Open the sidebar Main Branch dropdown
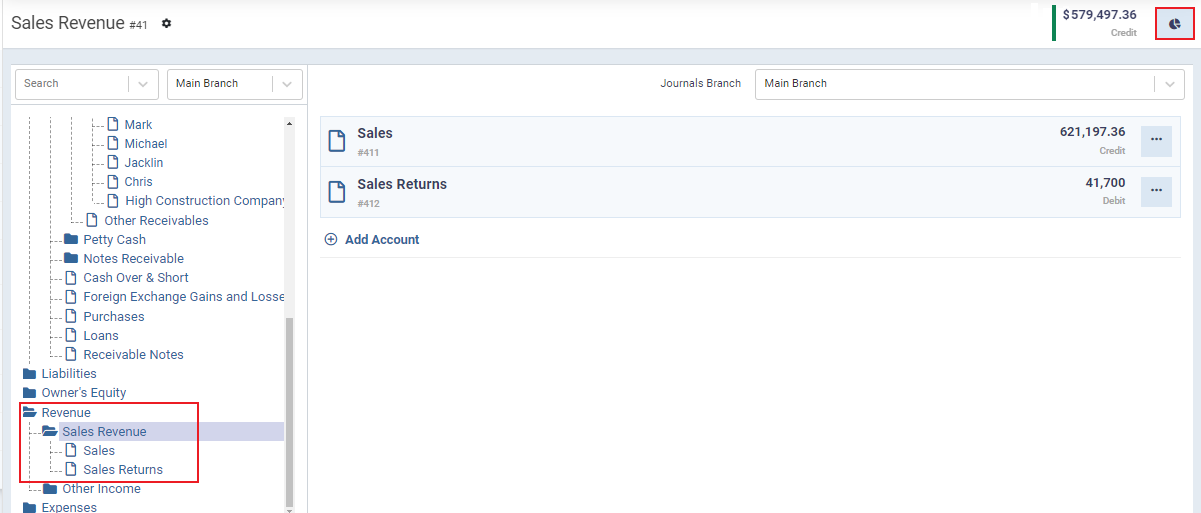 tap(235, 84)
